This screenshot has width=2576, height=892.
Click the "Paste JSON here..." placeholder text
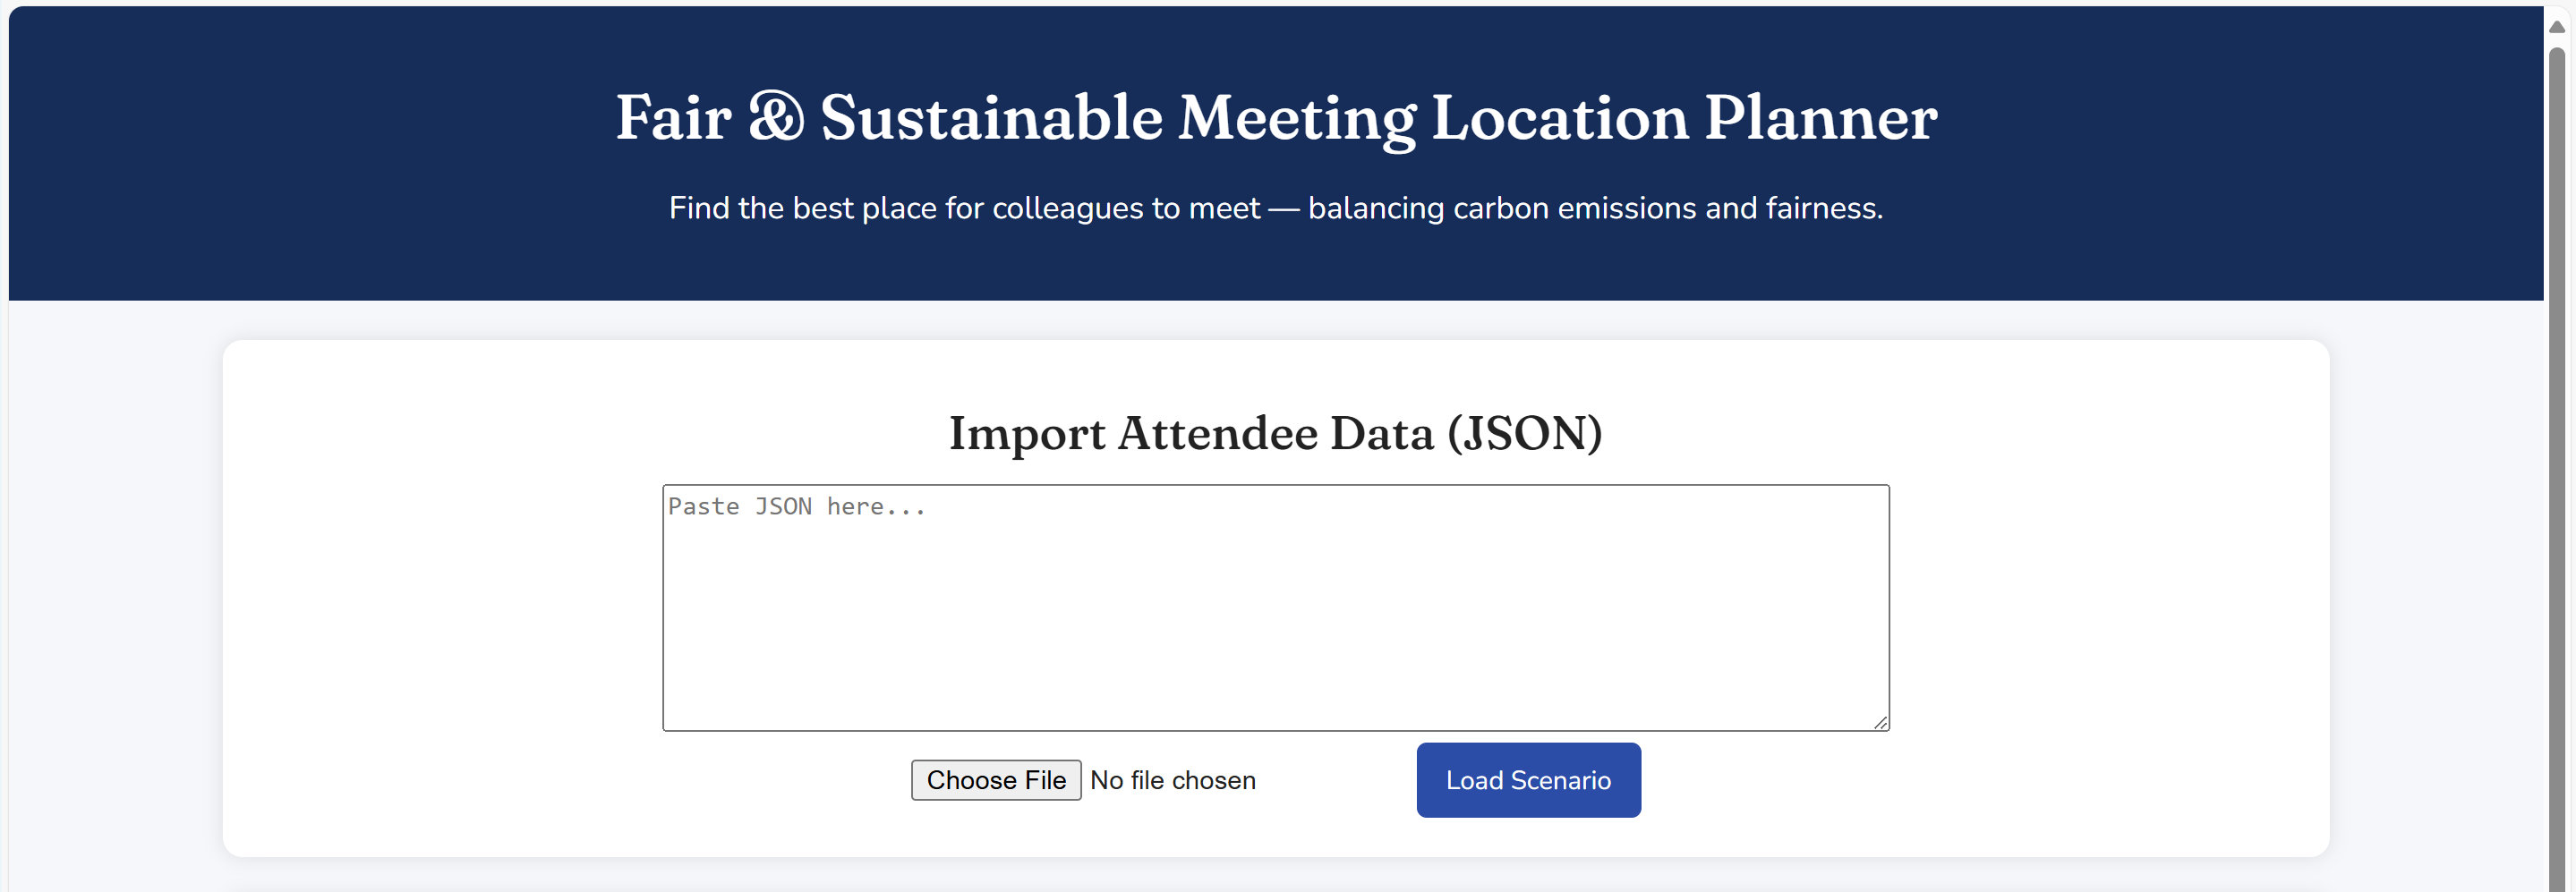click(x=796, y=507)
